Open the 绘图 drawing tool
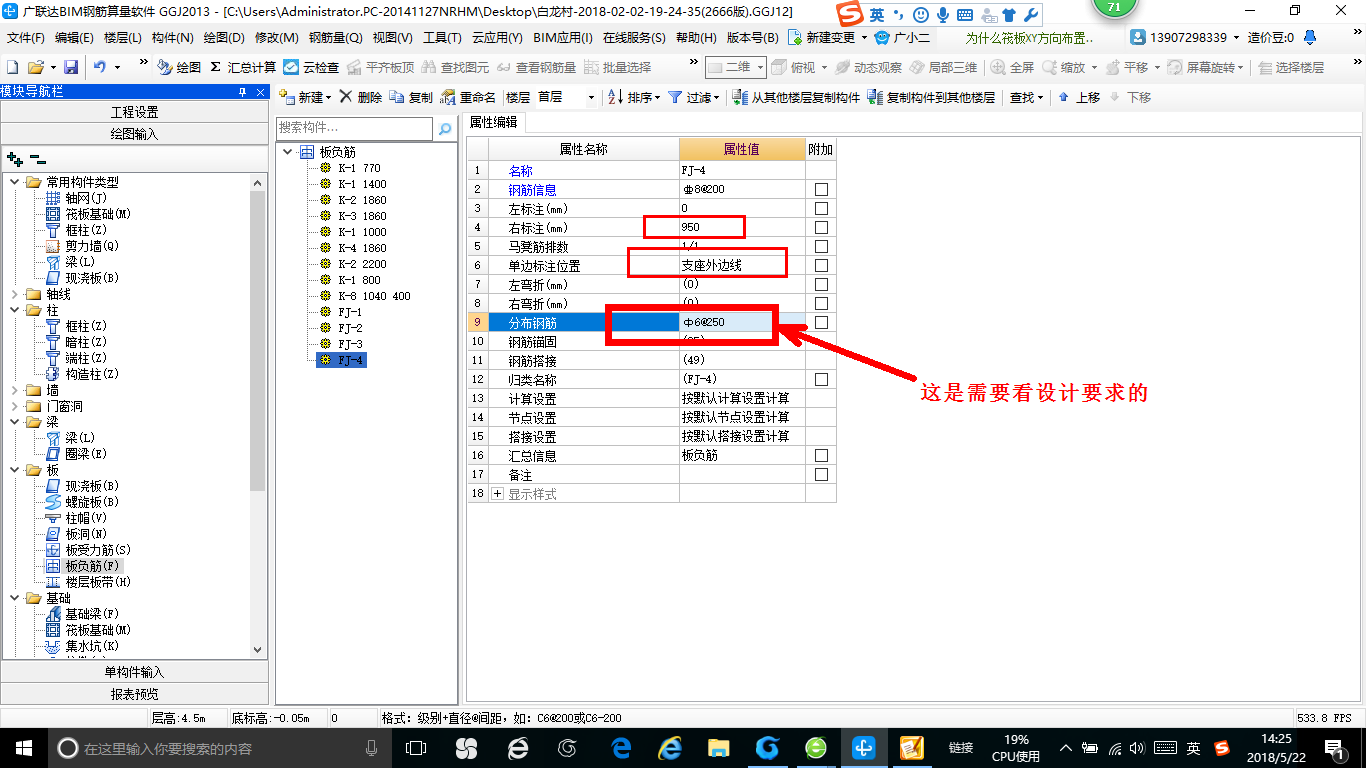Viewport: 1366px width, 768px height. (179, 67)
